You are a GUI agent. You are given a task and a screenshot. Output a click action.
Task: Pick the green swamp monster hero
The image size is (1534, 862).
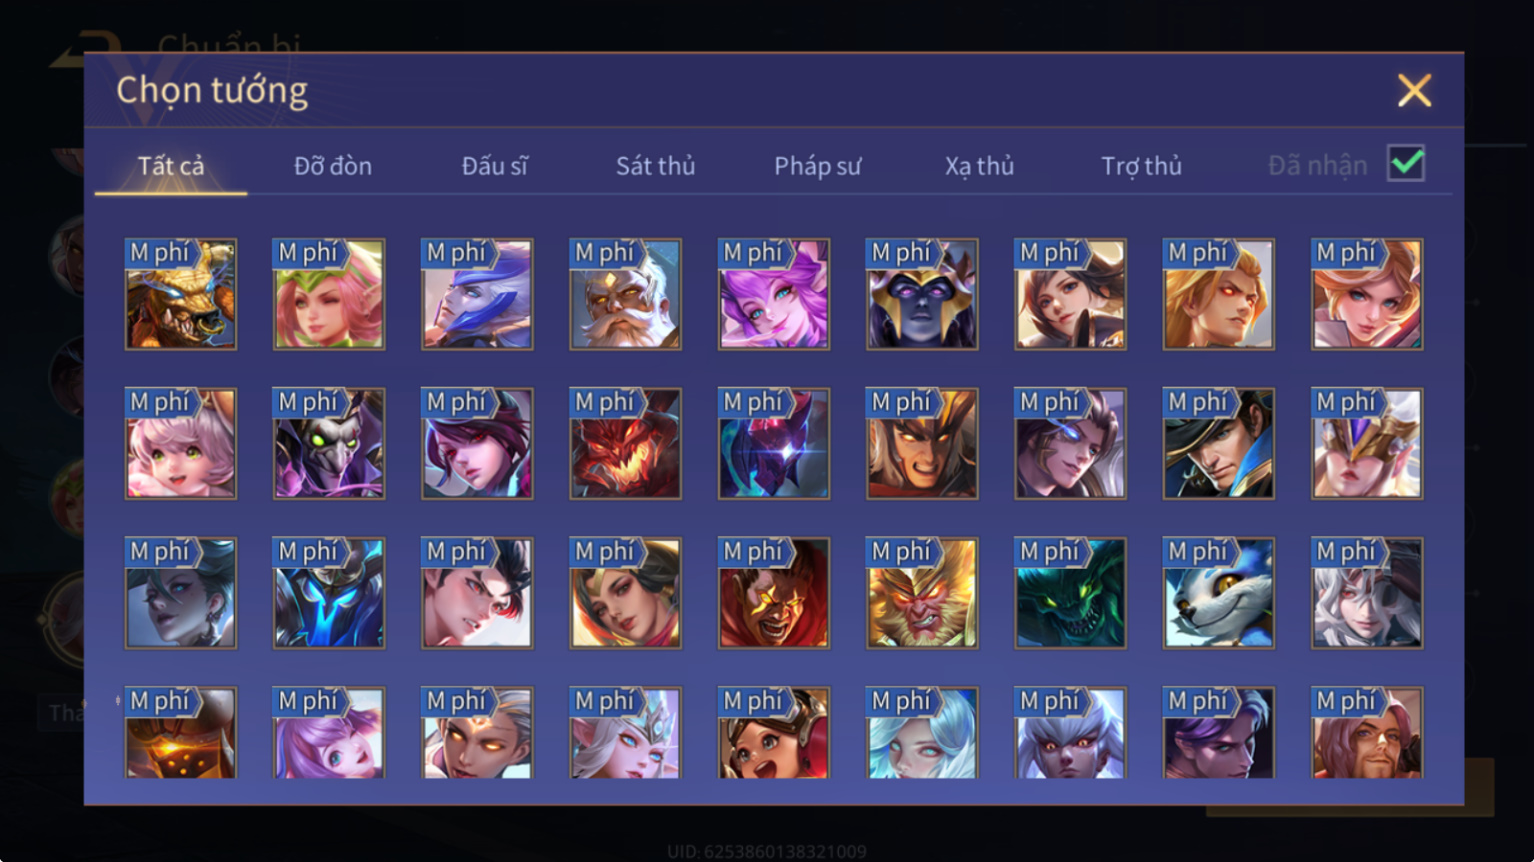tap(1070, 593)
